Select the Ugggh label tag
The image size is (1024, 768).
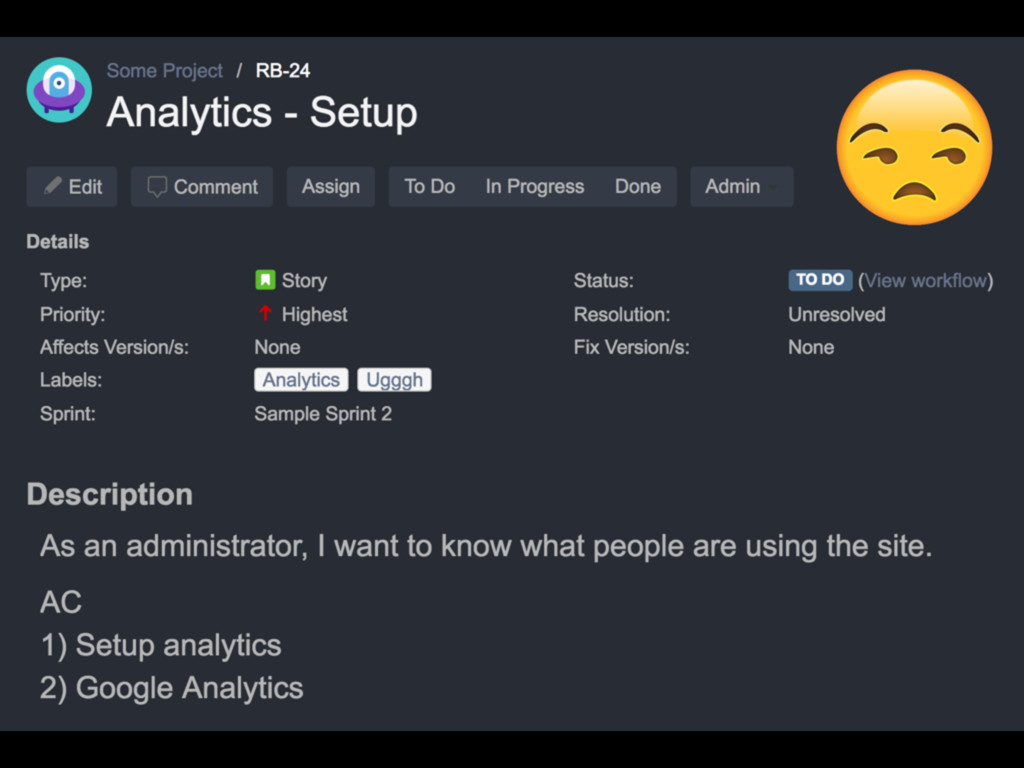(x=394, y=379)
